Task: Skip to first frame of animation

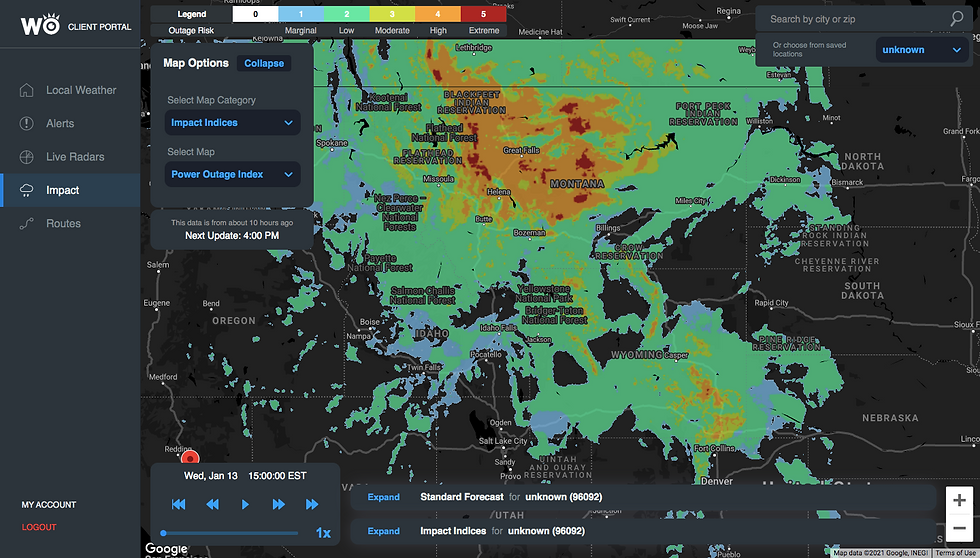Action: tap(178, 504)
